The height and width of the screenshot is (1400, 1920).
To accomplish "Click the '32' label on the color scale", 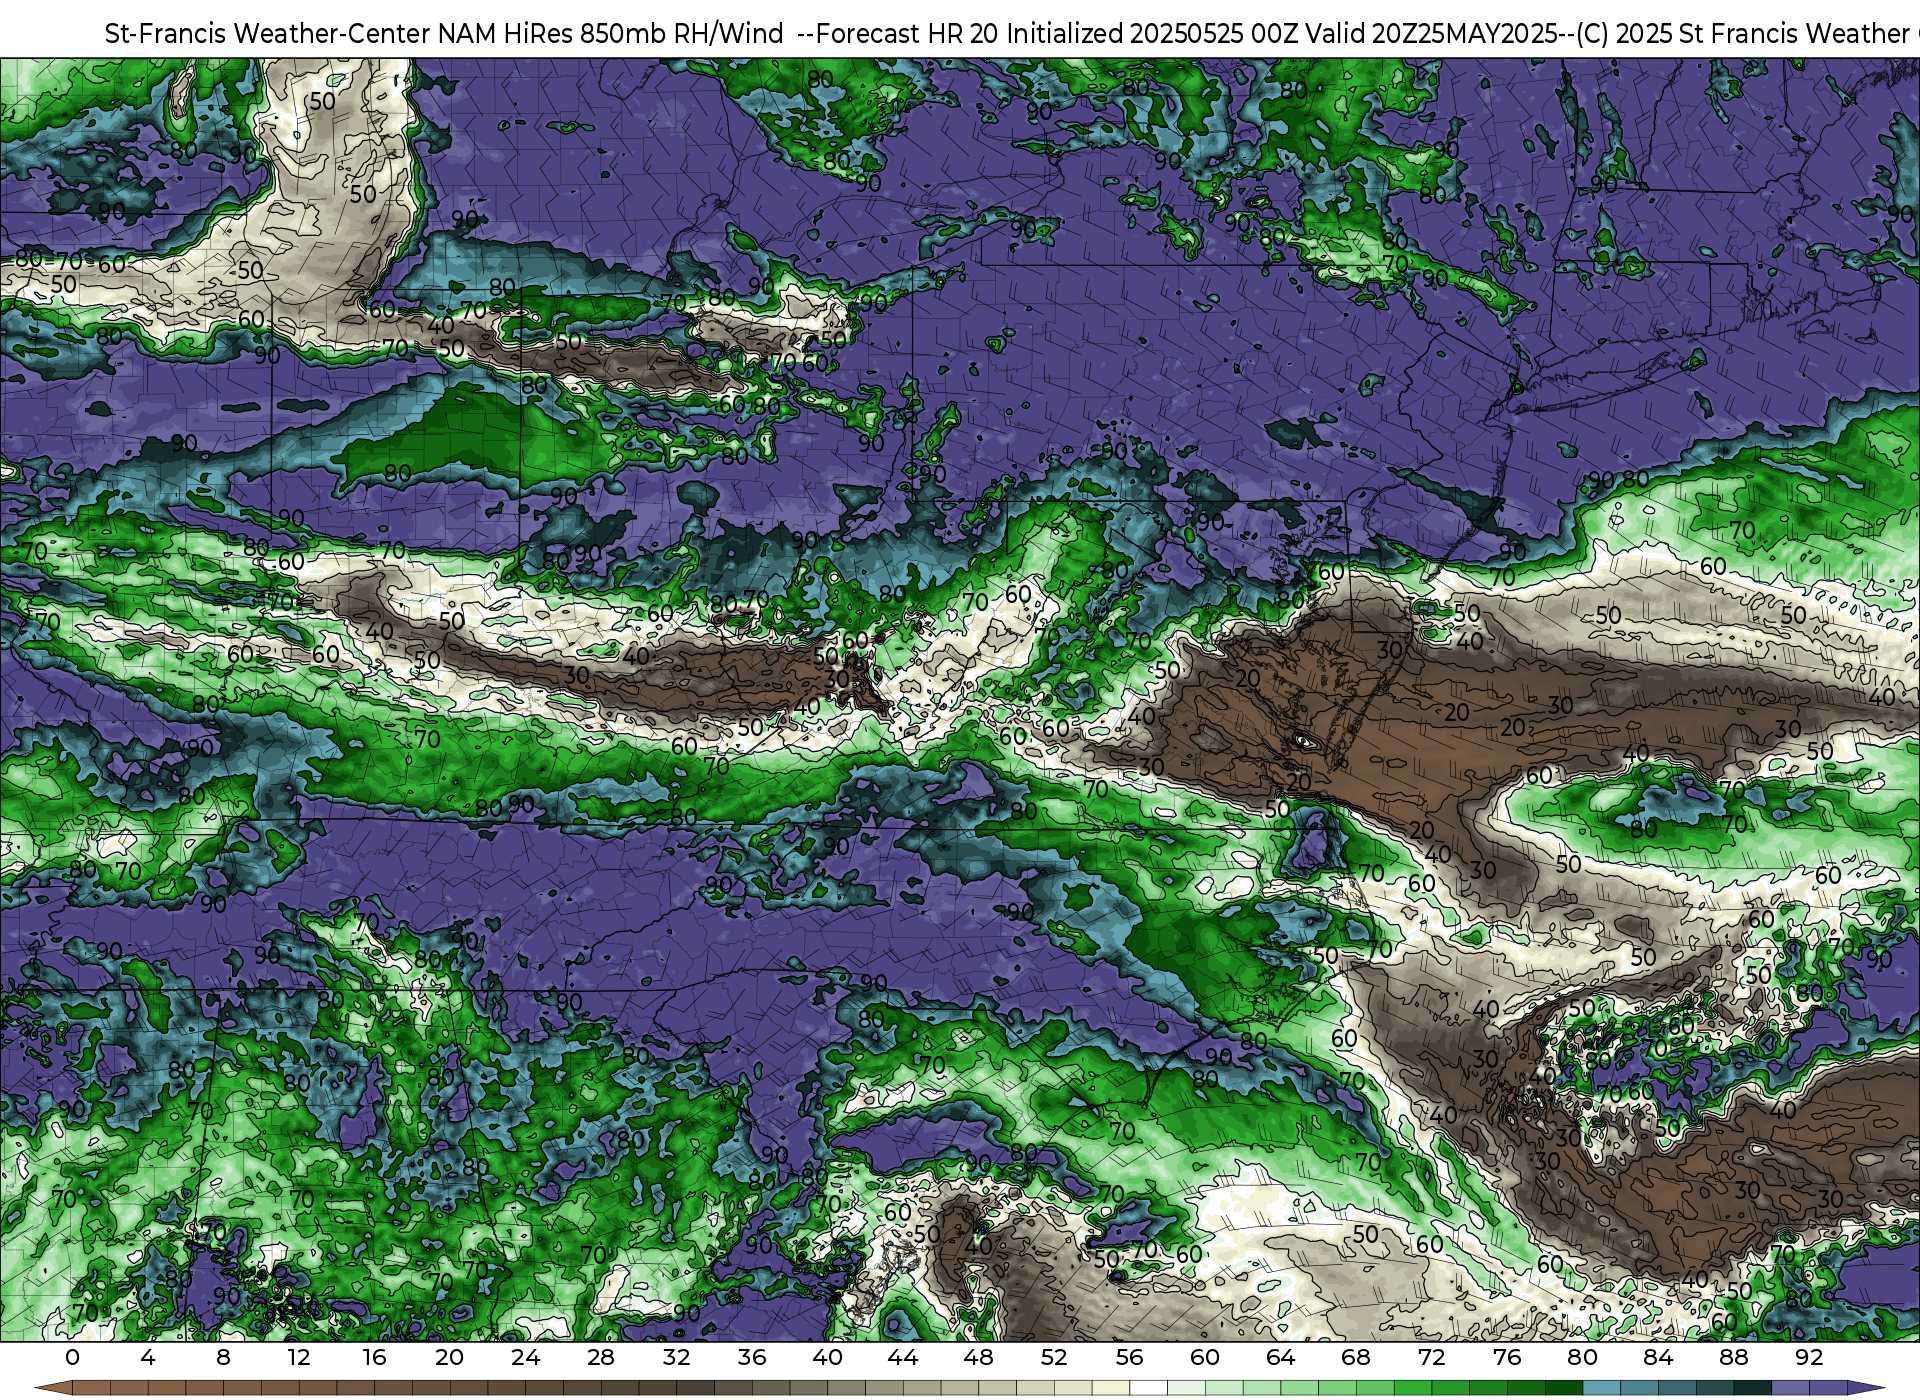I will 676,1357.
